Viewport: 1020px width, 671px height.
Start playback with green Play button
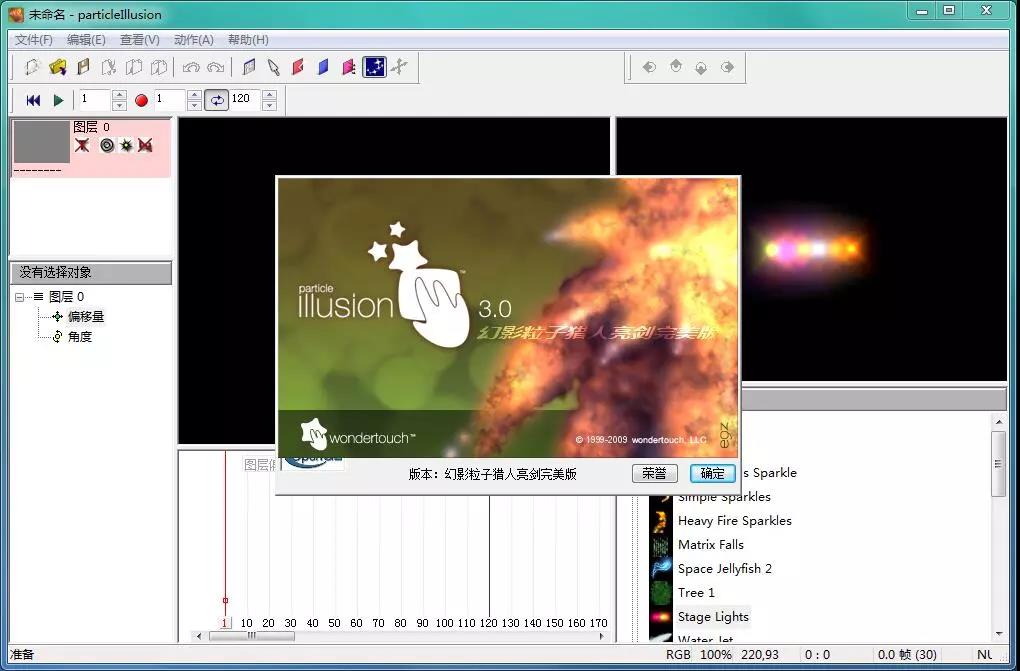tap(59, 100)
